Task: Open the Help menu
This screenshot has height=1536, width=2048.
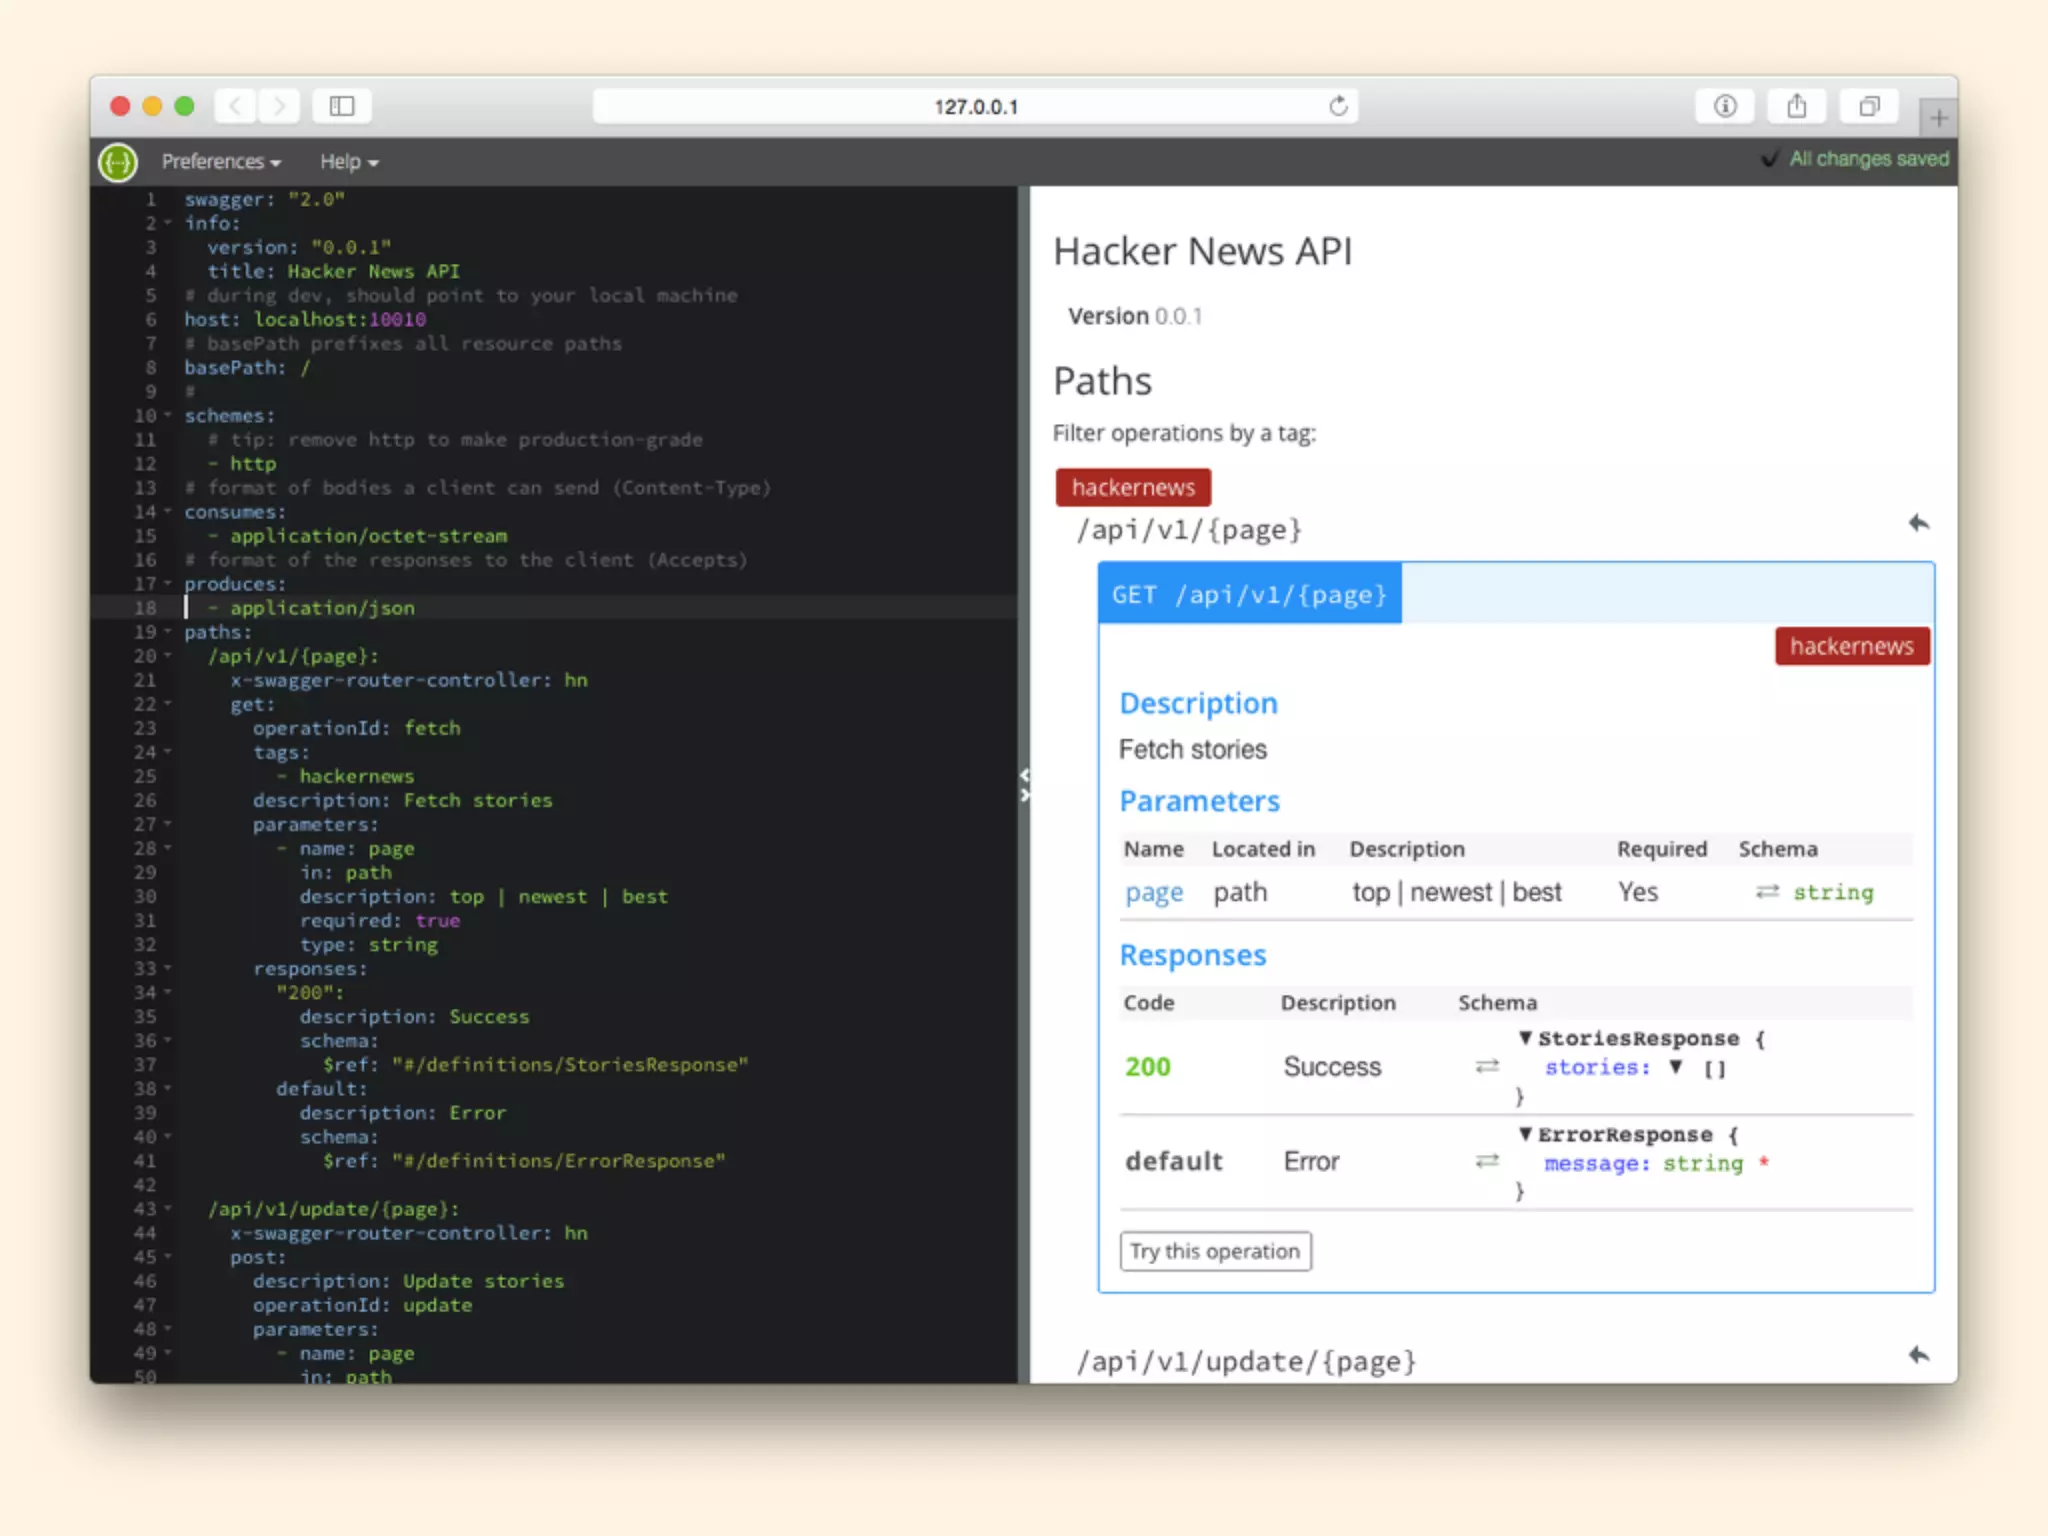Action: (348, 161)
